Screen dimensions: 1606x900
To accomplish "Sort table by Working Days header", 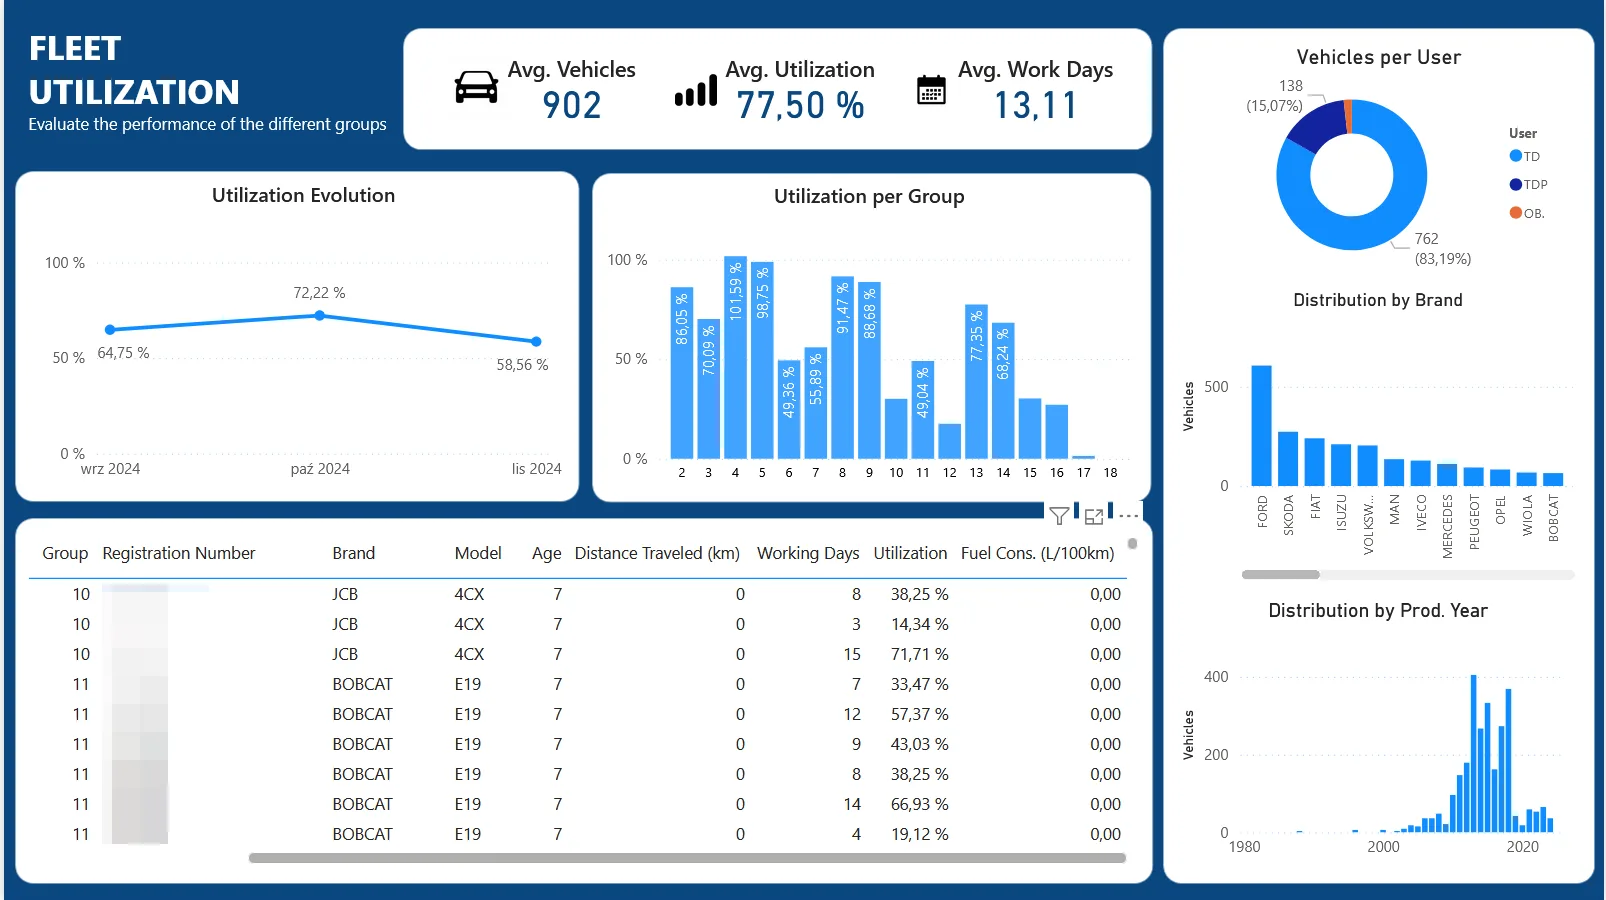I will tap(808, 553).
